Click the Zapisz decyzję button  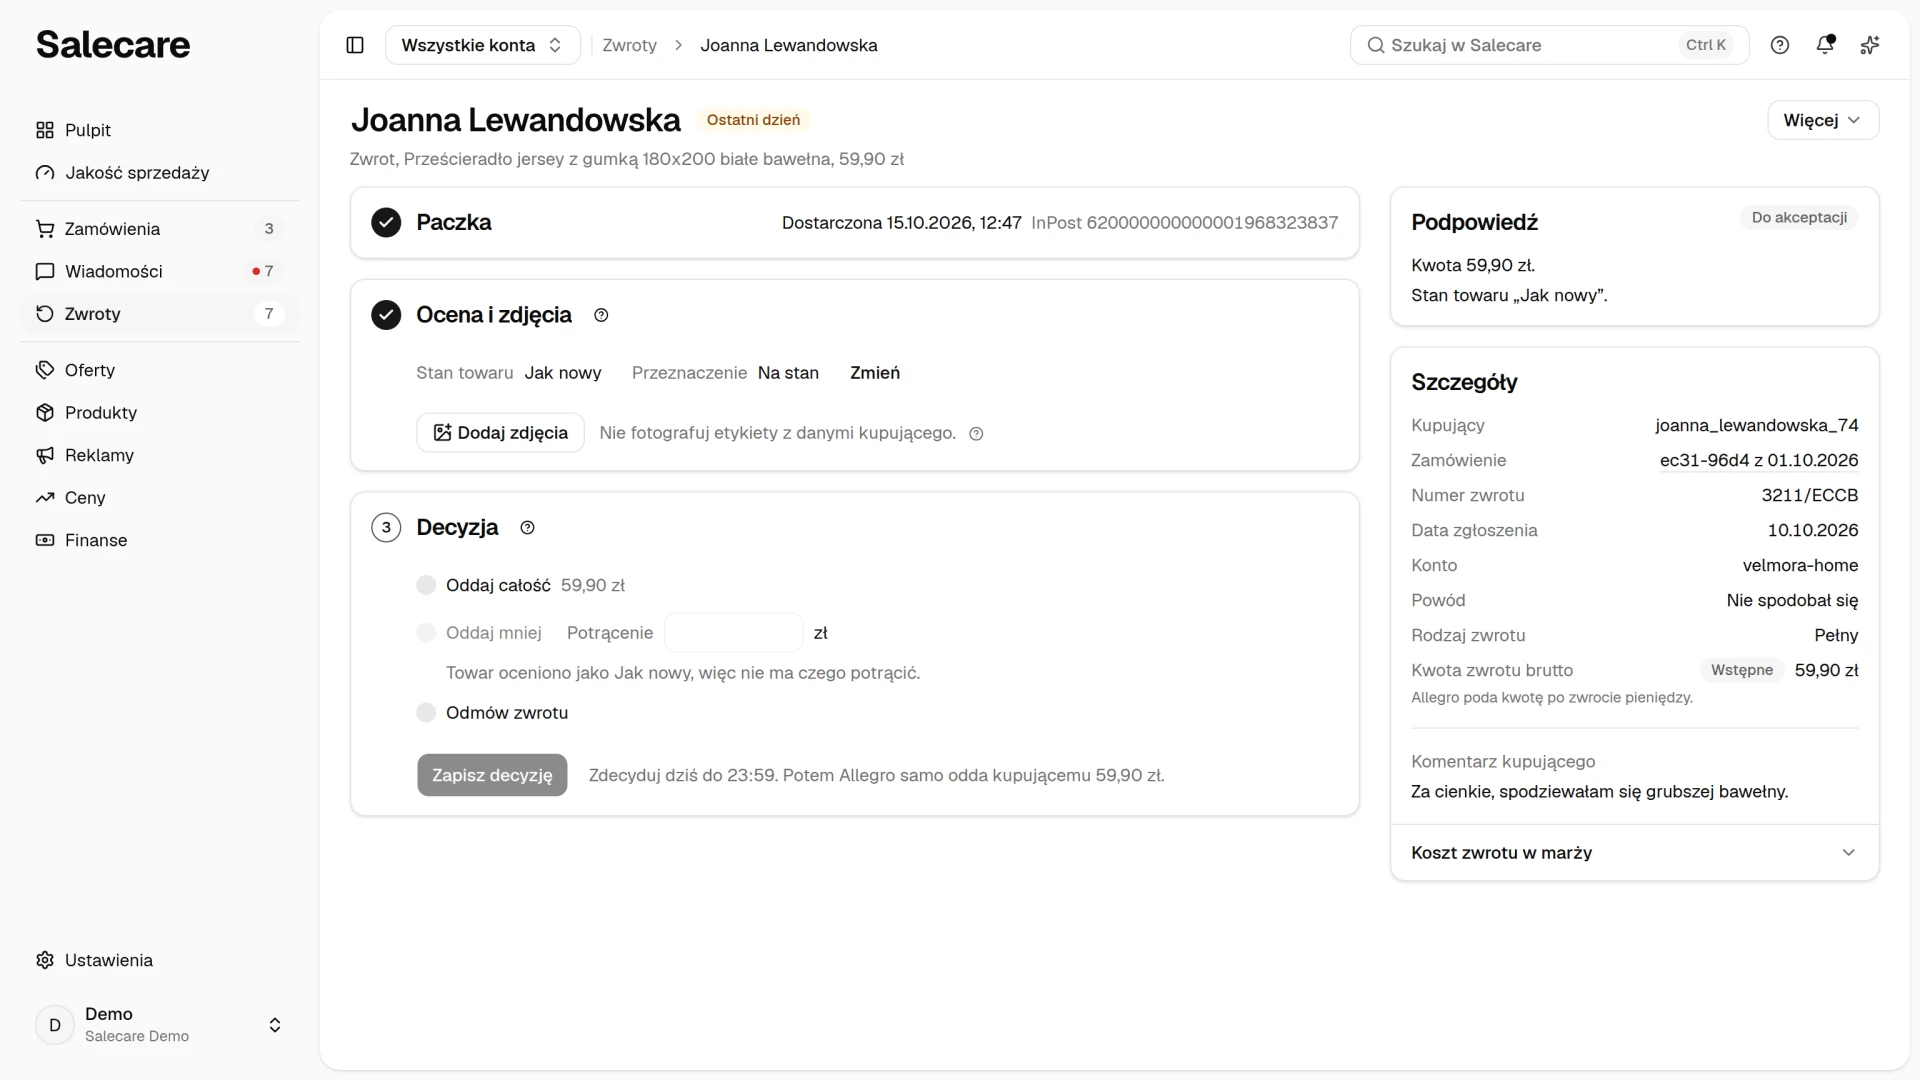[492, 775]
